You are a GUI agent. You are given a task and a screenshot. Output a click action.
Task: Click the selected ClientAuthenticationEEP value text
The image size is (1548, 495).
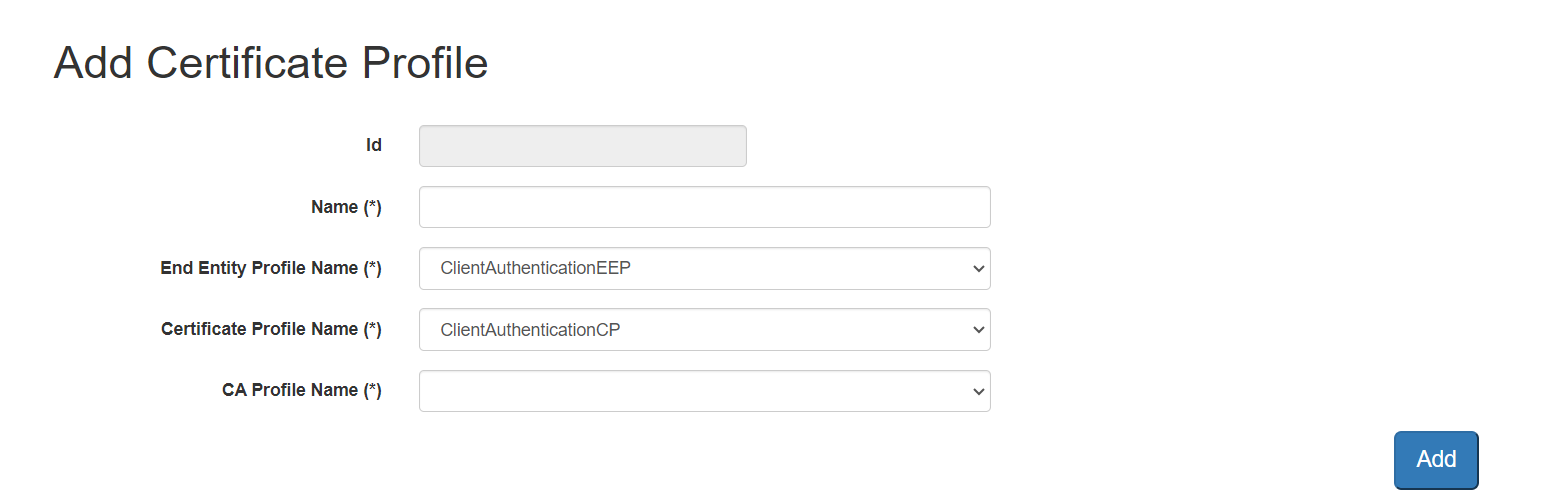(535, 268)
